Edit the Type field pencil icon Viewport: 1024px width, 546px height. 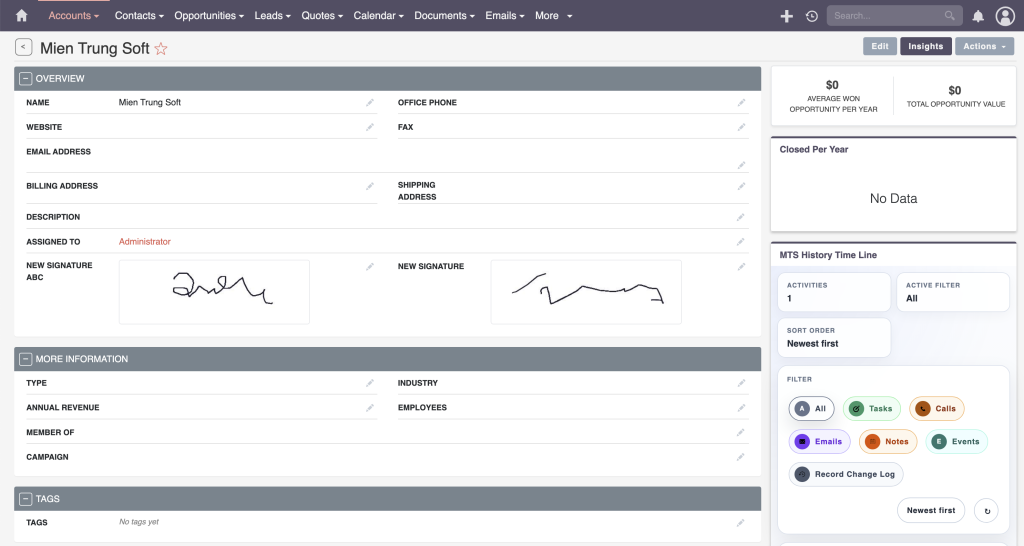pos(370,383)
